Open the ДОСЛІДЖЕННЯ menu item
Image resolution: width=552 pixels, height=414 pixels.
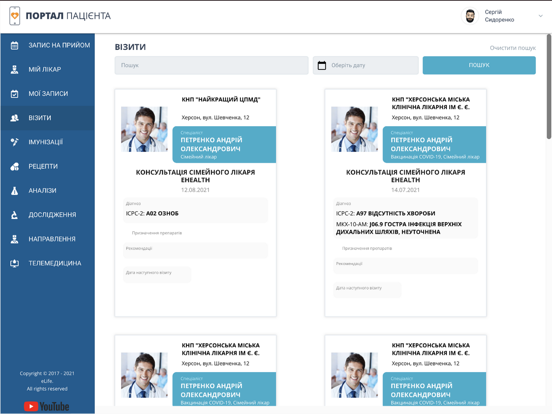click(48, 215)
